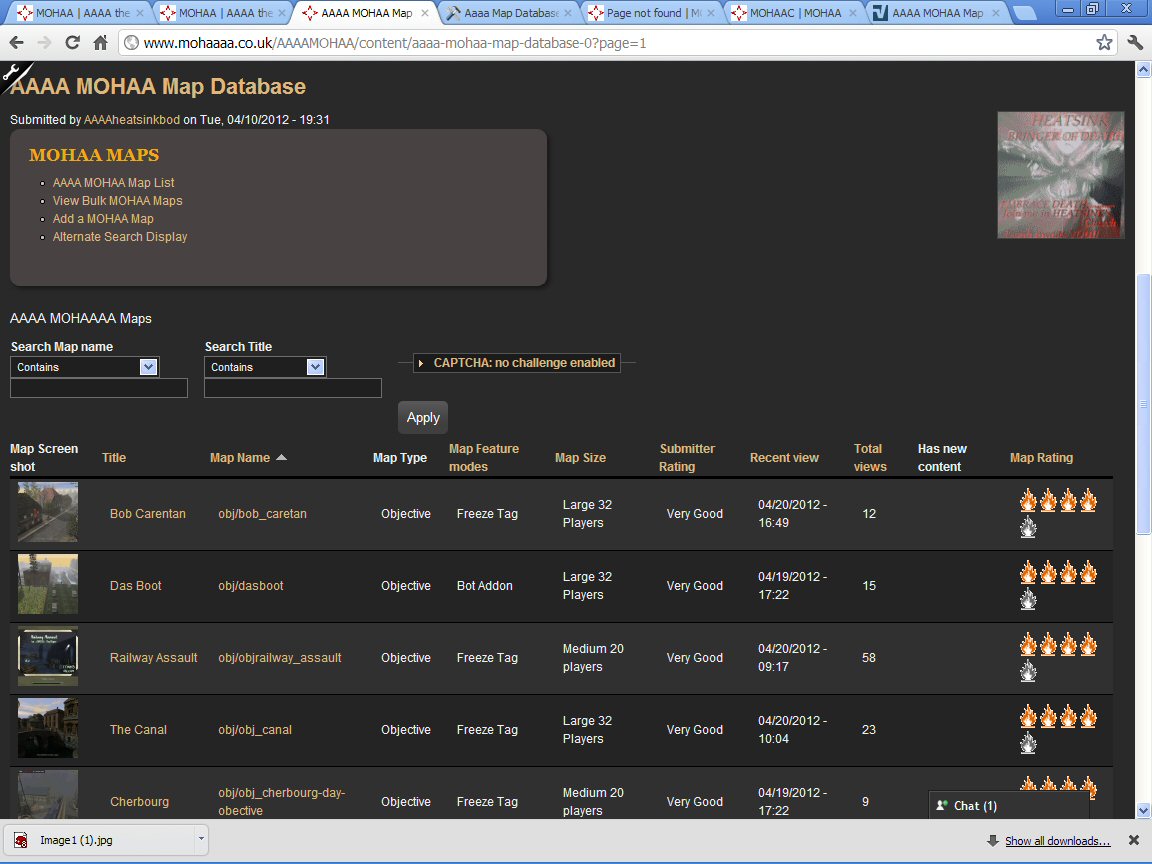Open Search Title Contains dropdown
Screen dimensions: 1152x864
click(x=315, y=367)
